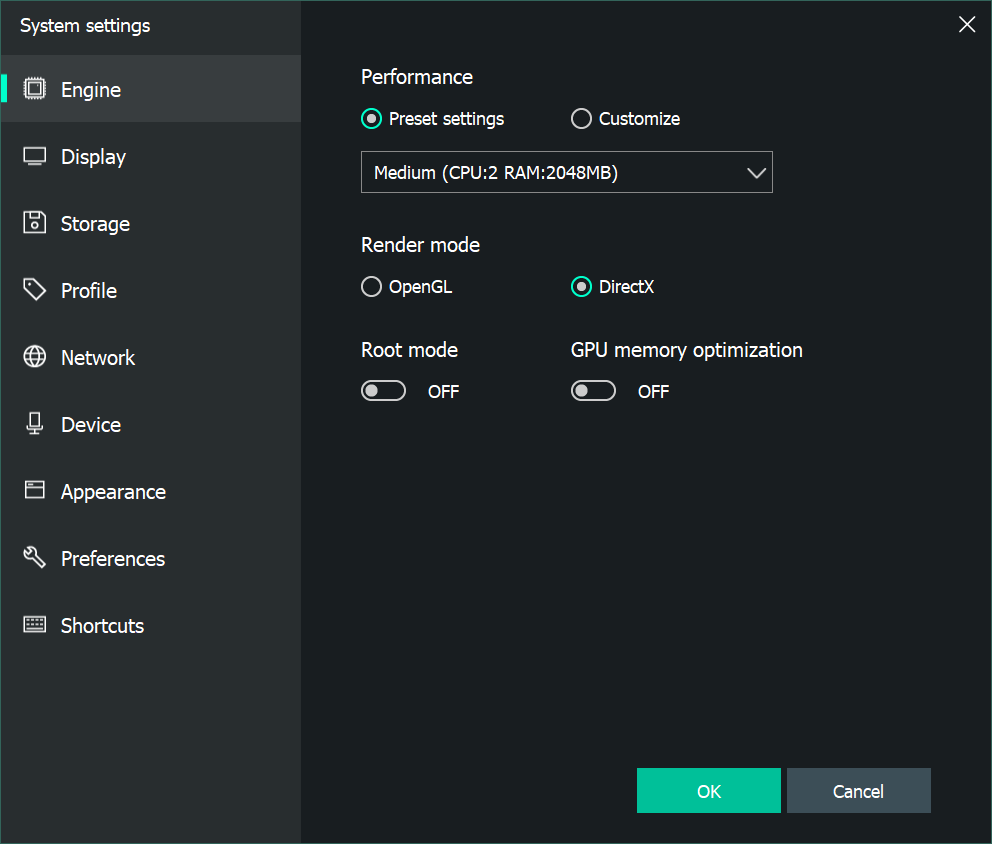Image resolution: width=992 pixels, height=844 pixels.
Task: Open Profile settings label
Action: coord(89,291)
